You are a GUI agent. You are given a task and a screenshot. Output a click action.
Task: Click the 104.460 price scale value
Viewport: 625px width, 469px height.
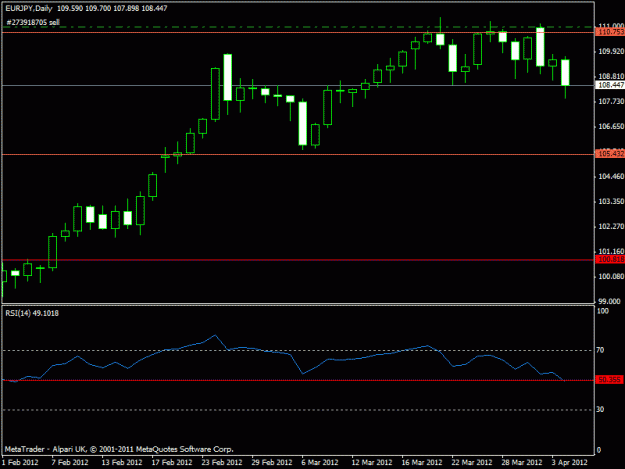[611, 177]
